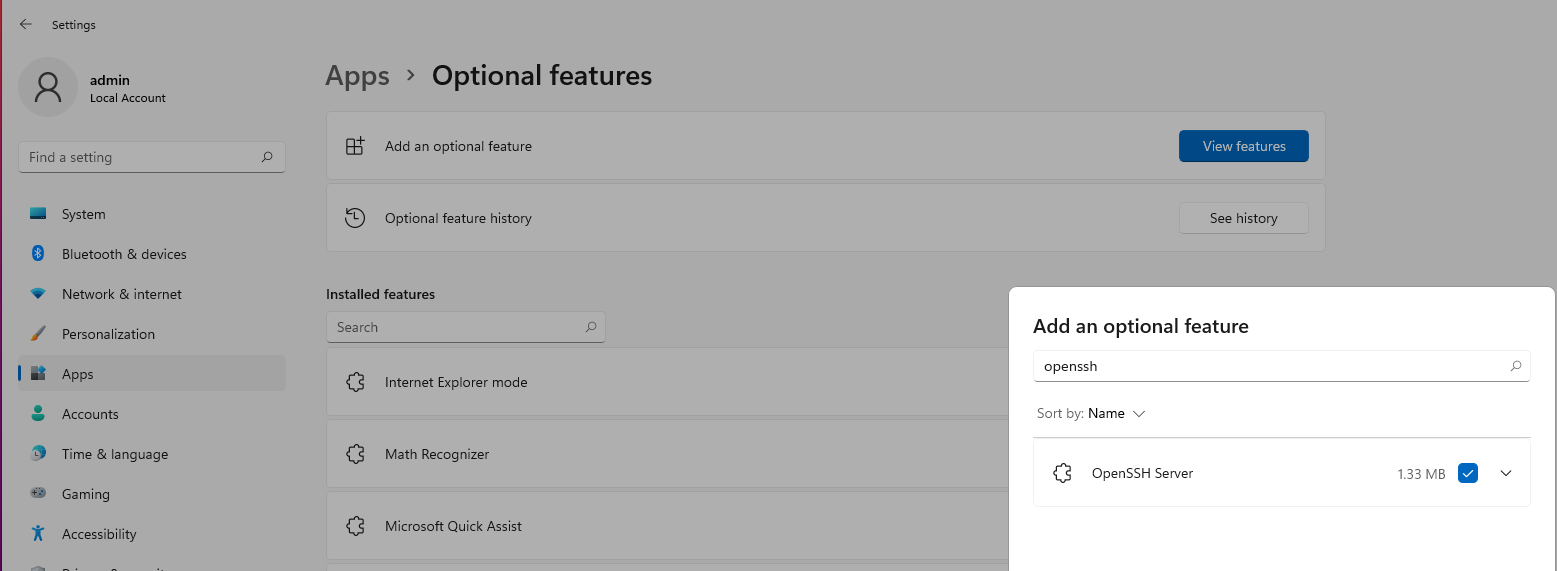Select the Math Recognizer installed feature
This screenshot has height=571, width=1557.
tap(666, 454)
